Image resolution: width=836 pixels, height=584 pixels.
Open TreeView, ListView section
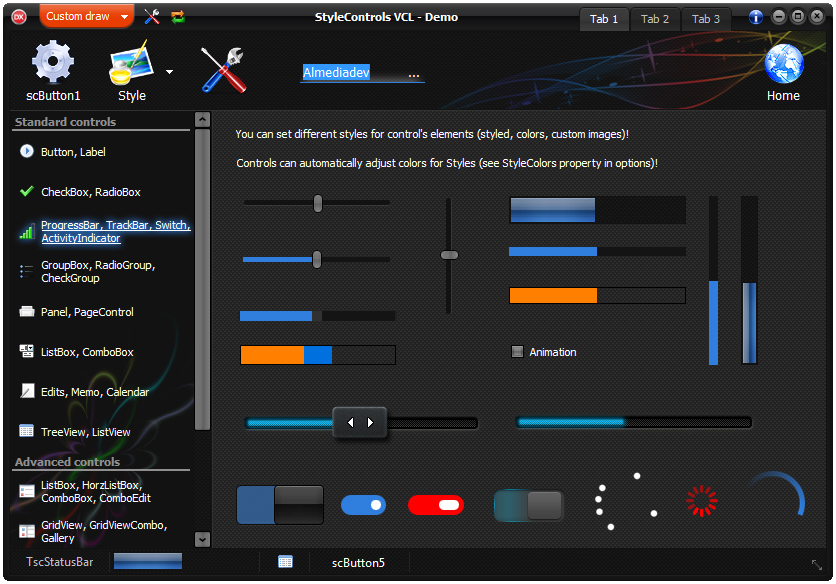(85, 432)
